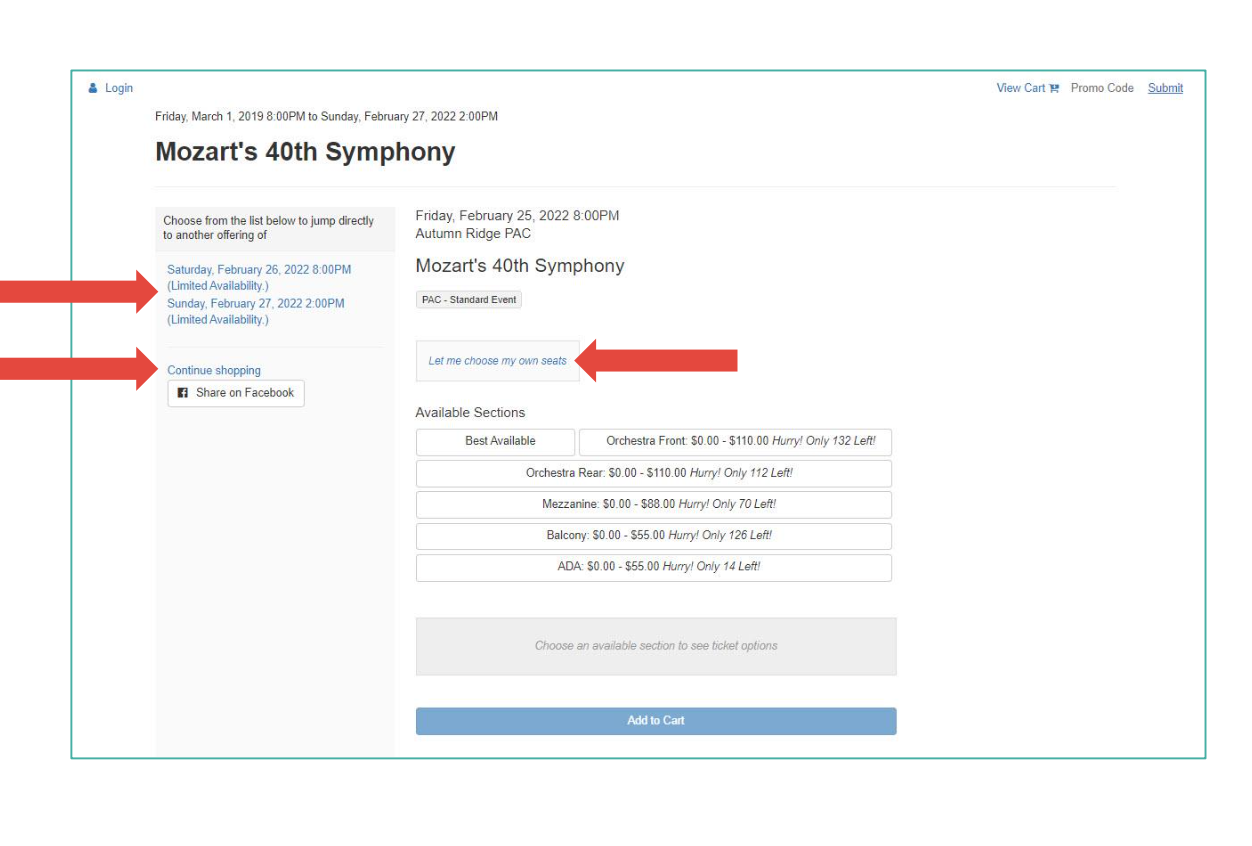
Task: Select the ADA section
Action: coord(653,567)
